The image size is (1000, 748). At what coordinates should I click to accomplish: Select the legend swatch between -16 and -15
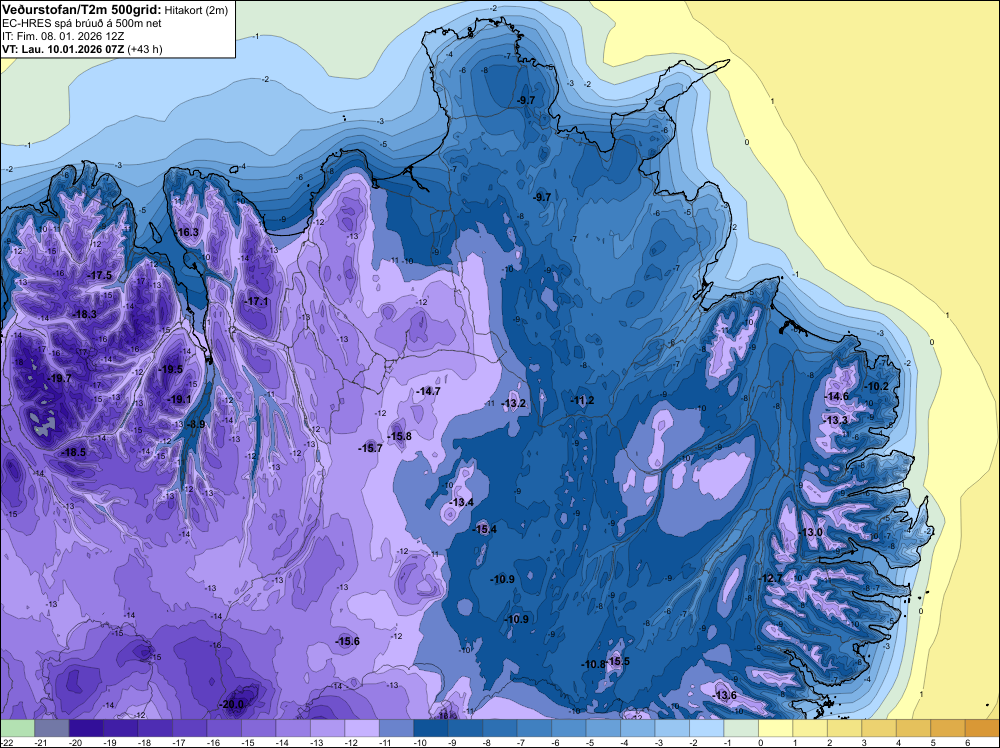224,728
